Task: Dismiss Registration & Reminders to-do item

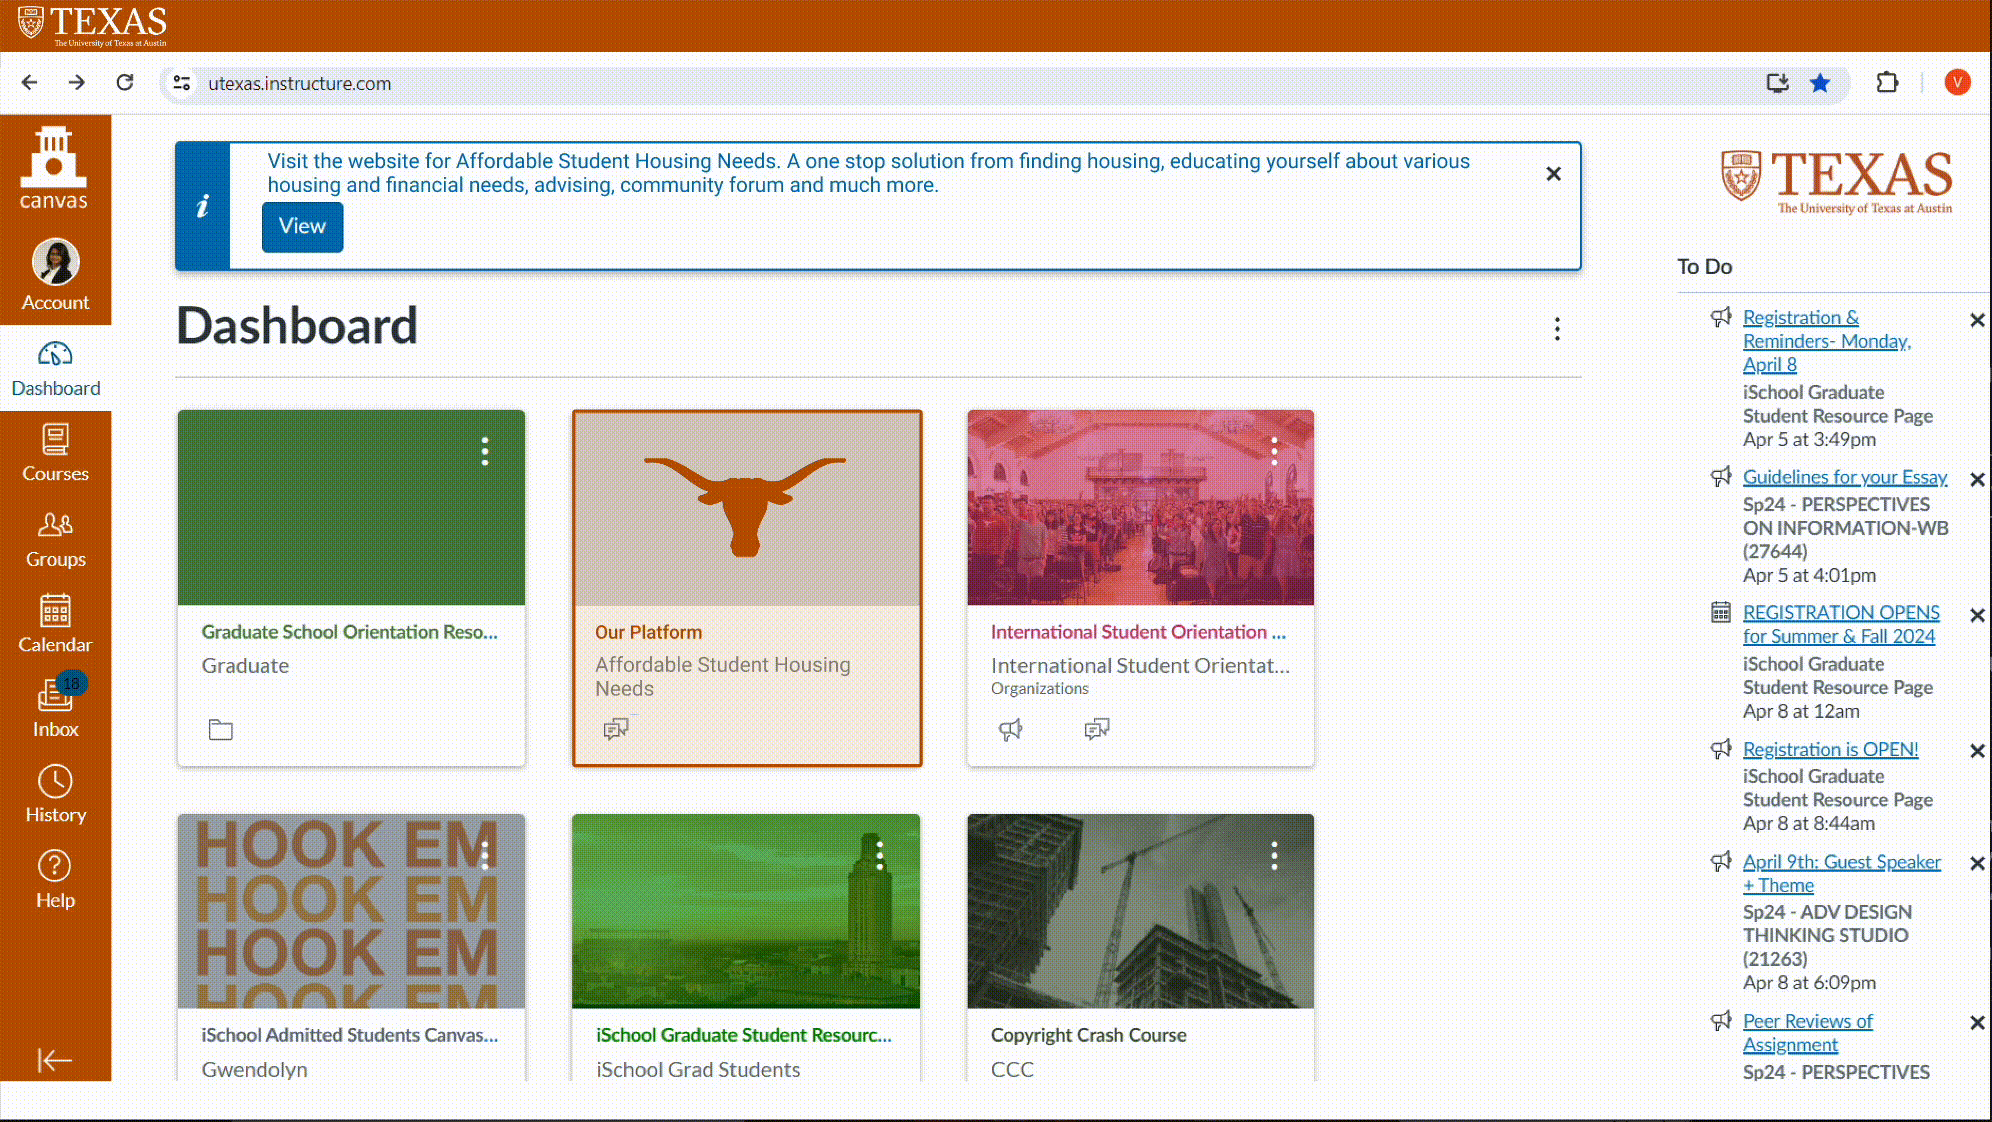Action: (1976, 320)
